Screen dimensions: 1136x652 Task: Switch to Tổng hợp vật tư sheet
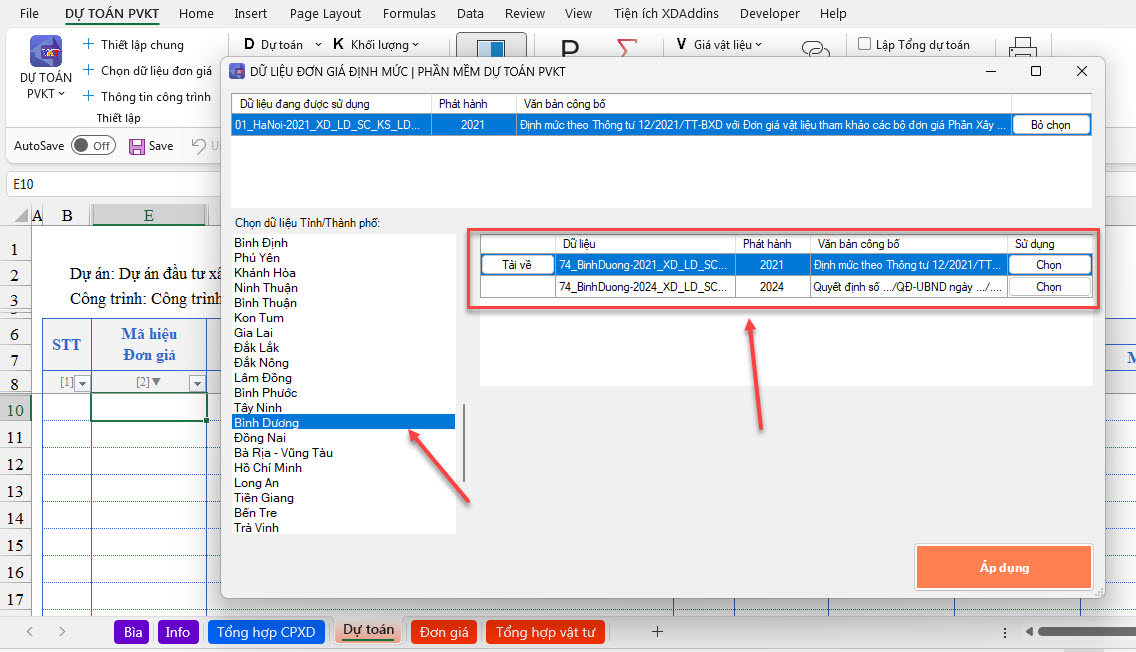[x=545, y=632]
